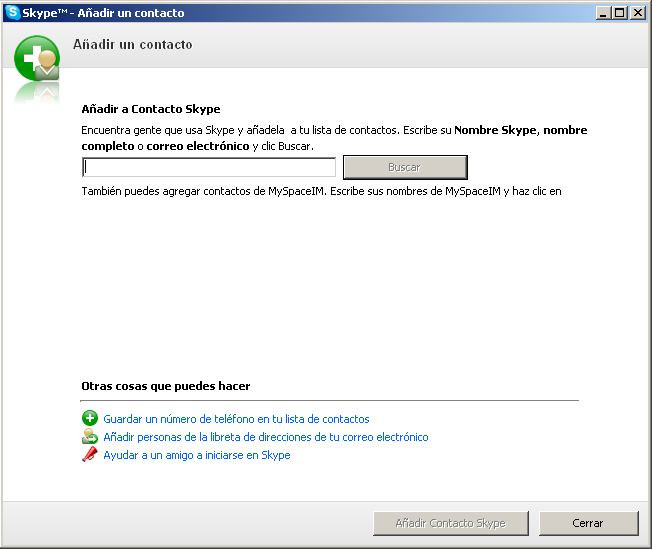652x549 pixels.
Task: Click the Skype logo icon in title bar
Action: 13,12
